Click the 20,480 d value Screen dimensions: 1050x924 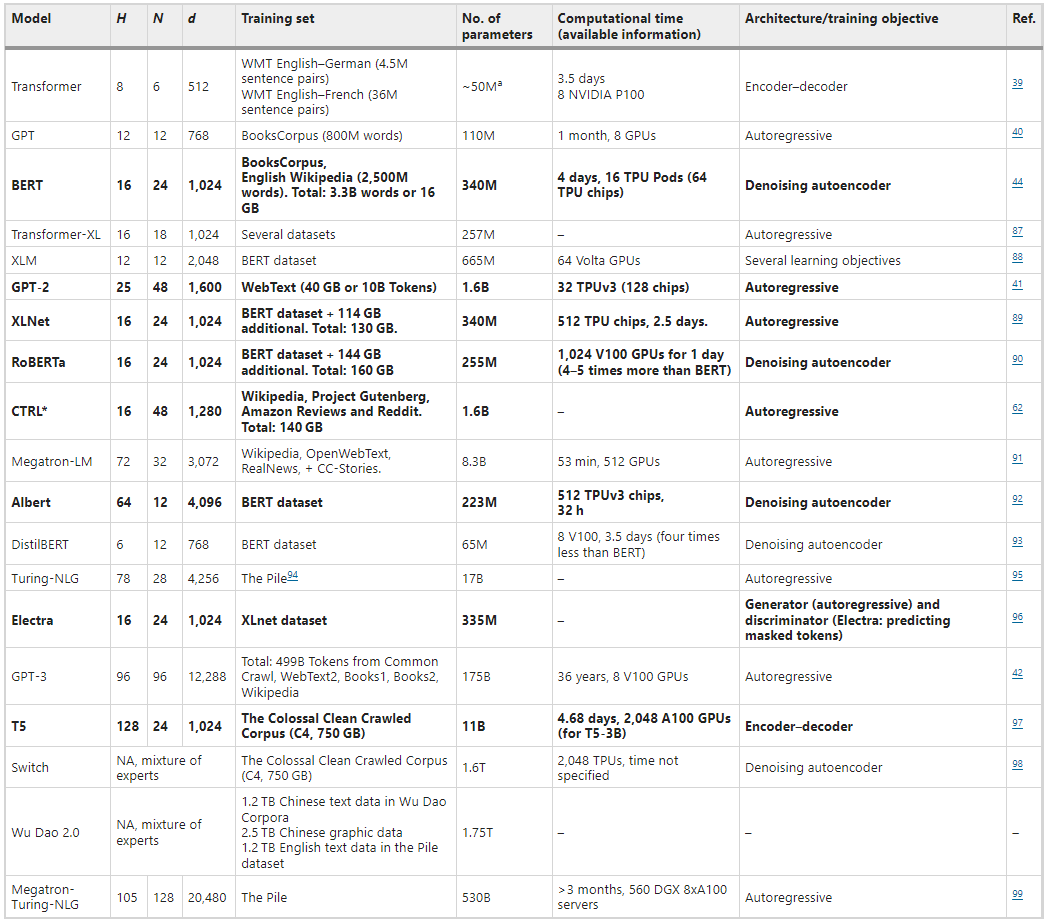pos(207,897)
